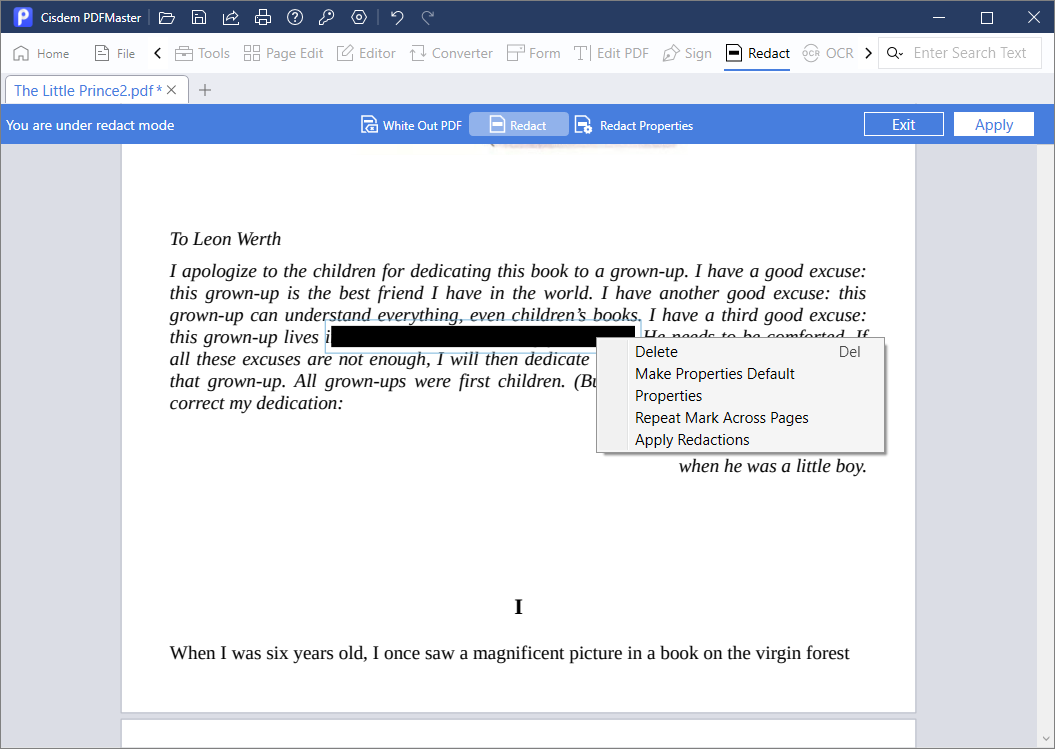Click 'when he was a little boy.' text

(772, 466)
